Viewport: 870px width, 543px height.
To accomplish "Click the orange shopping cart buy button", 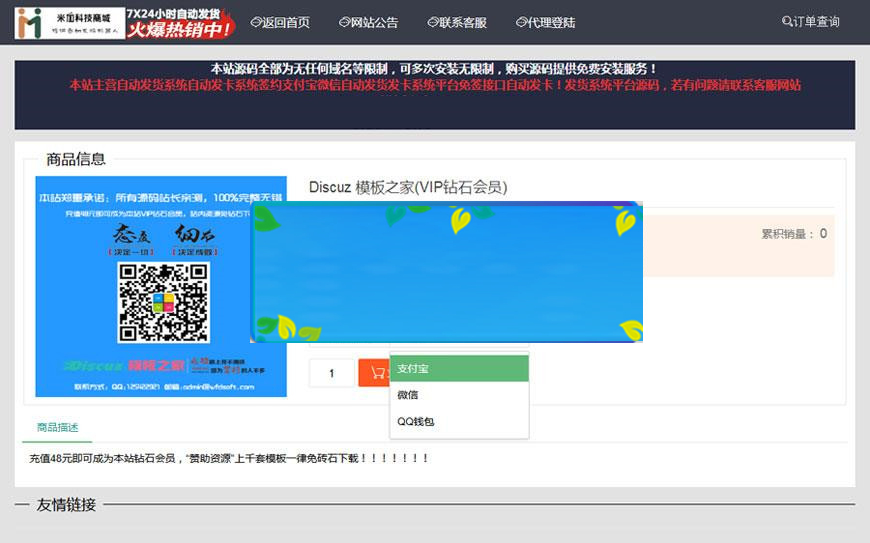I will tap(374, 373).
